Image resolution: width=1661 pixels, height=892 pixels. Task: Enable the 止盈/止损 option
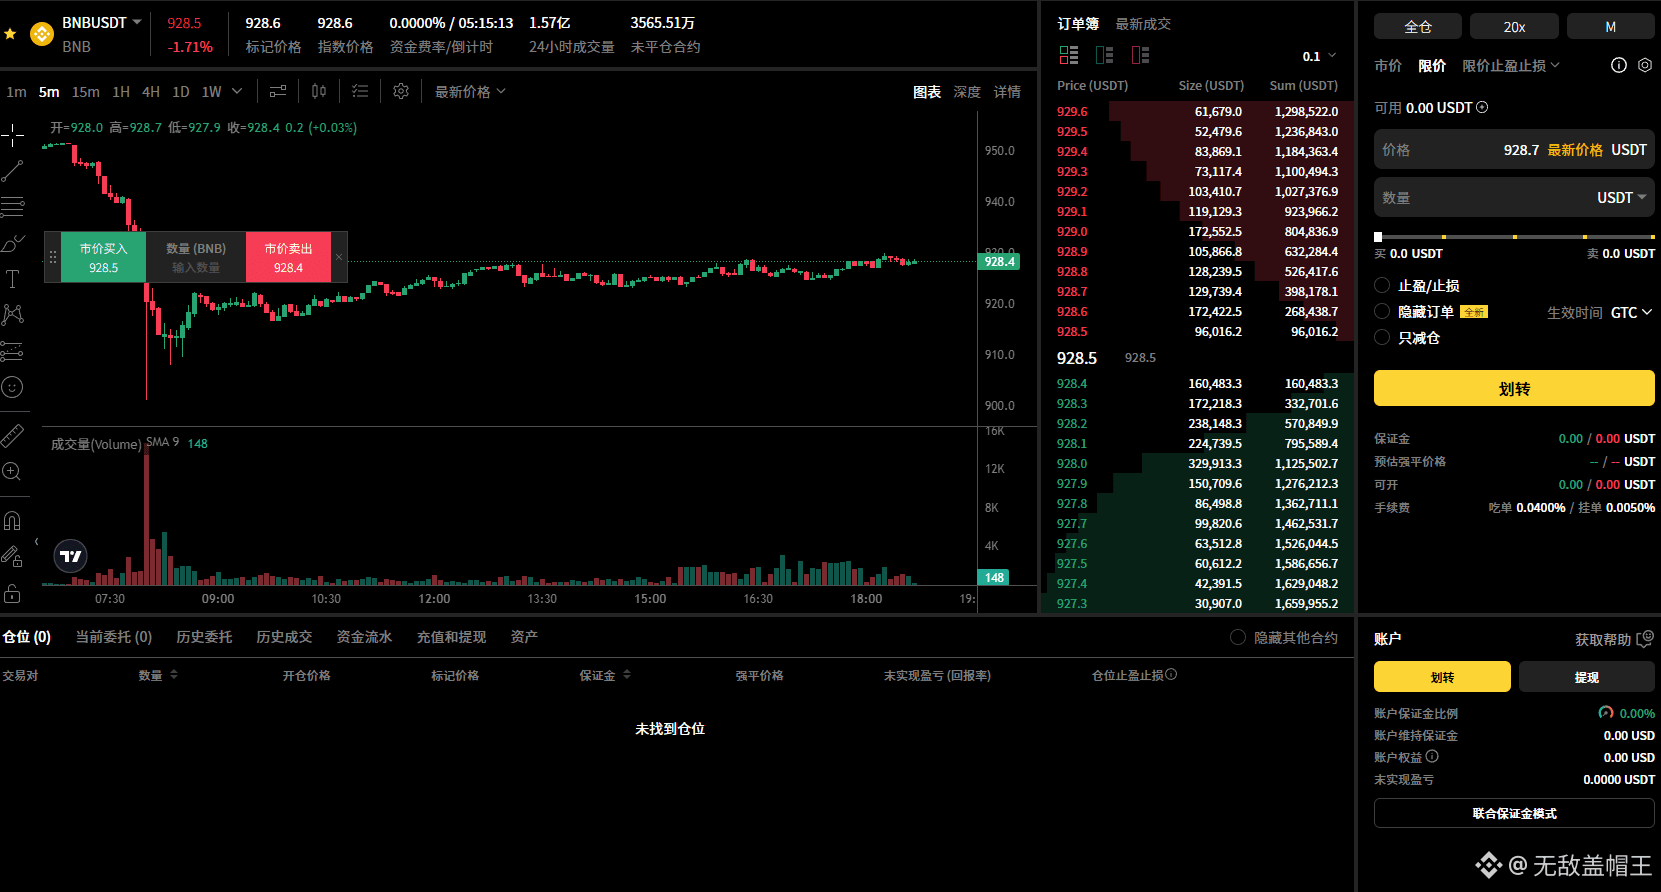pyautogui.click(x=1382, y=285)
